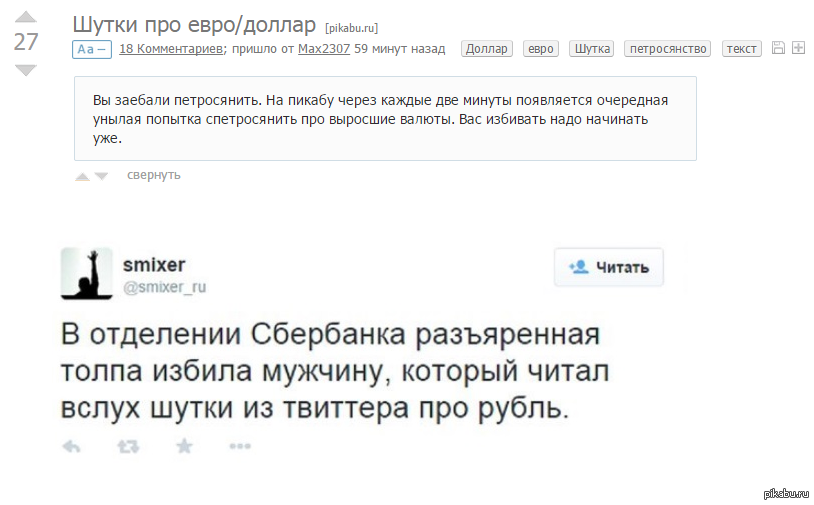
Task: Toggle the Aa font size control
Action: coord(91,49)
